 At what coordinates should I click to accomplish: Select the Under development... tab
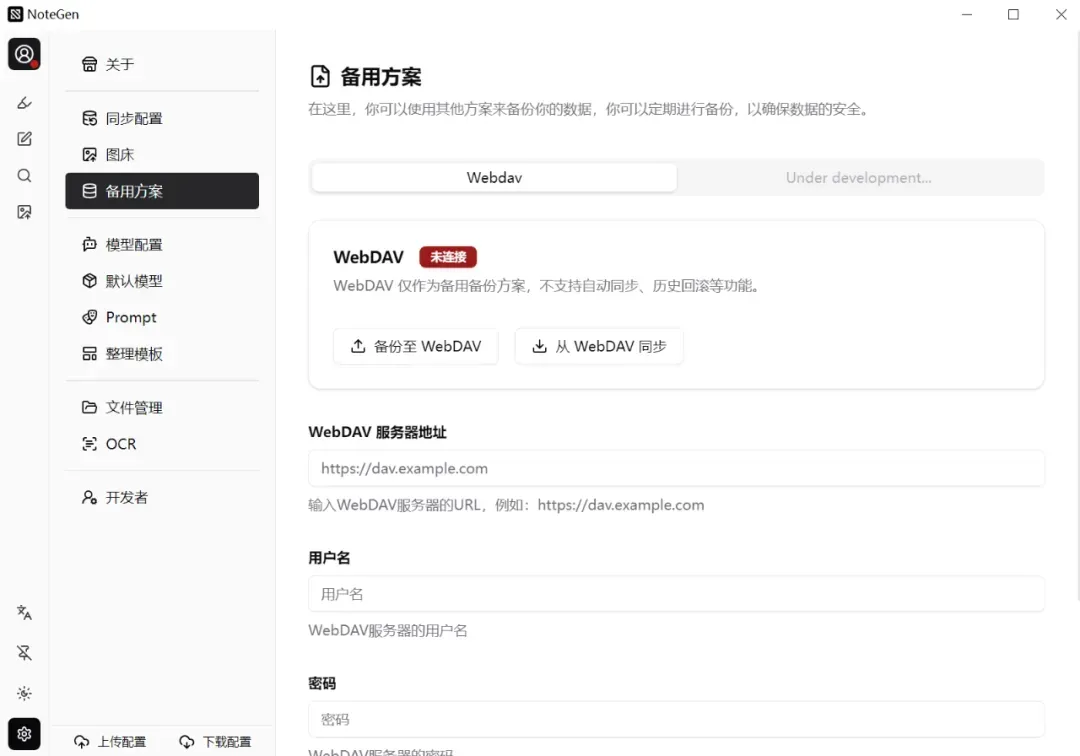pos(858,178)
